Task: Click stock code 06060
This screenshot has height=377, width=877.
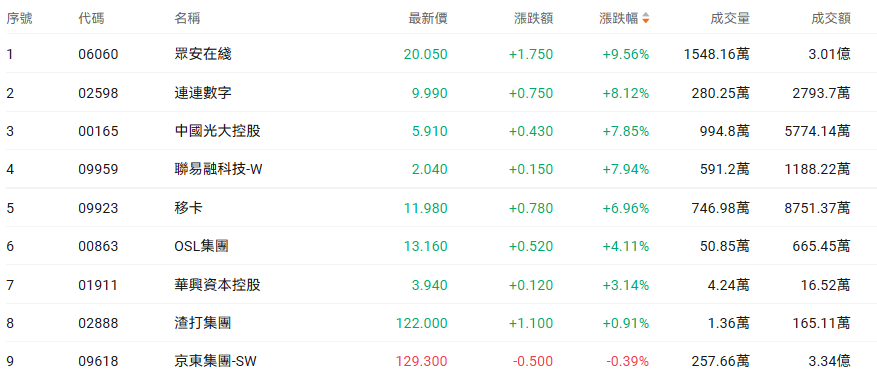Action: coord(98,54)
